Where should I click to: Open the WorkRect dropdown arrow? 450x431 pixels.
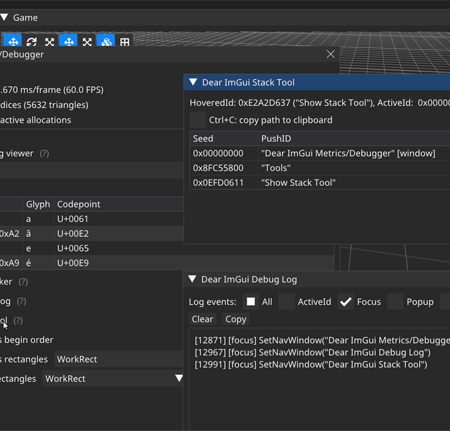click(179, 378)
